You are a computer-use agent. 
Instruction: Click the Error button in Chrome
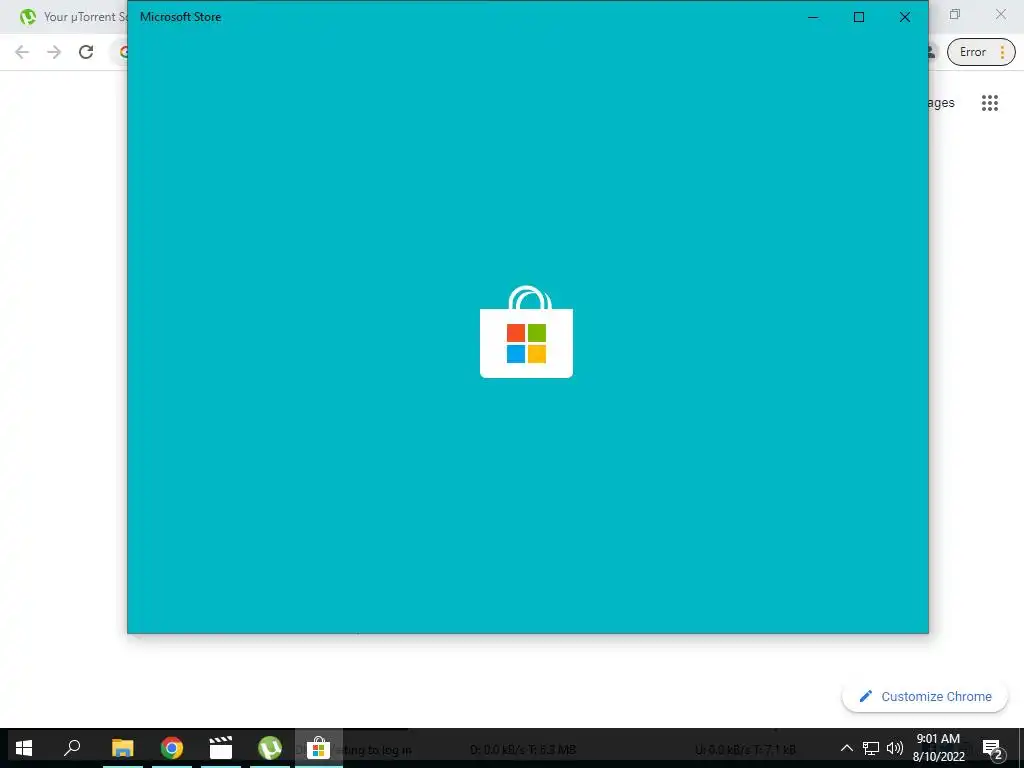981,52
